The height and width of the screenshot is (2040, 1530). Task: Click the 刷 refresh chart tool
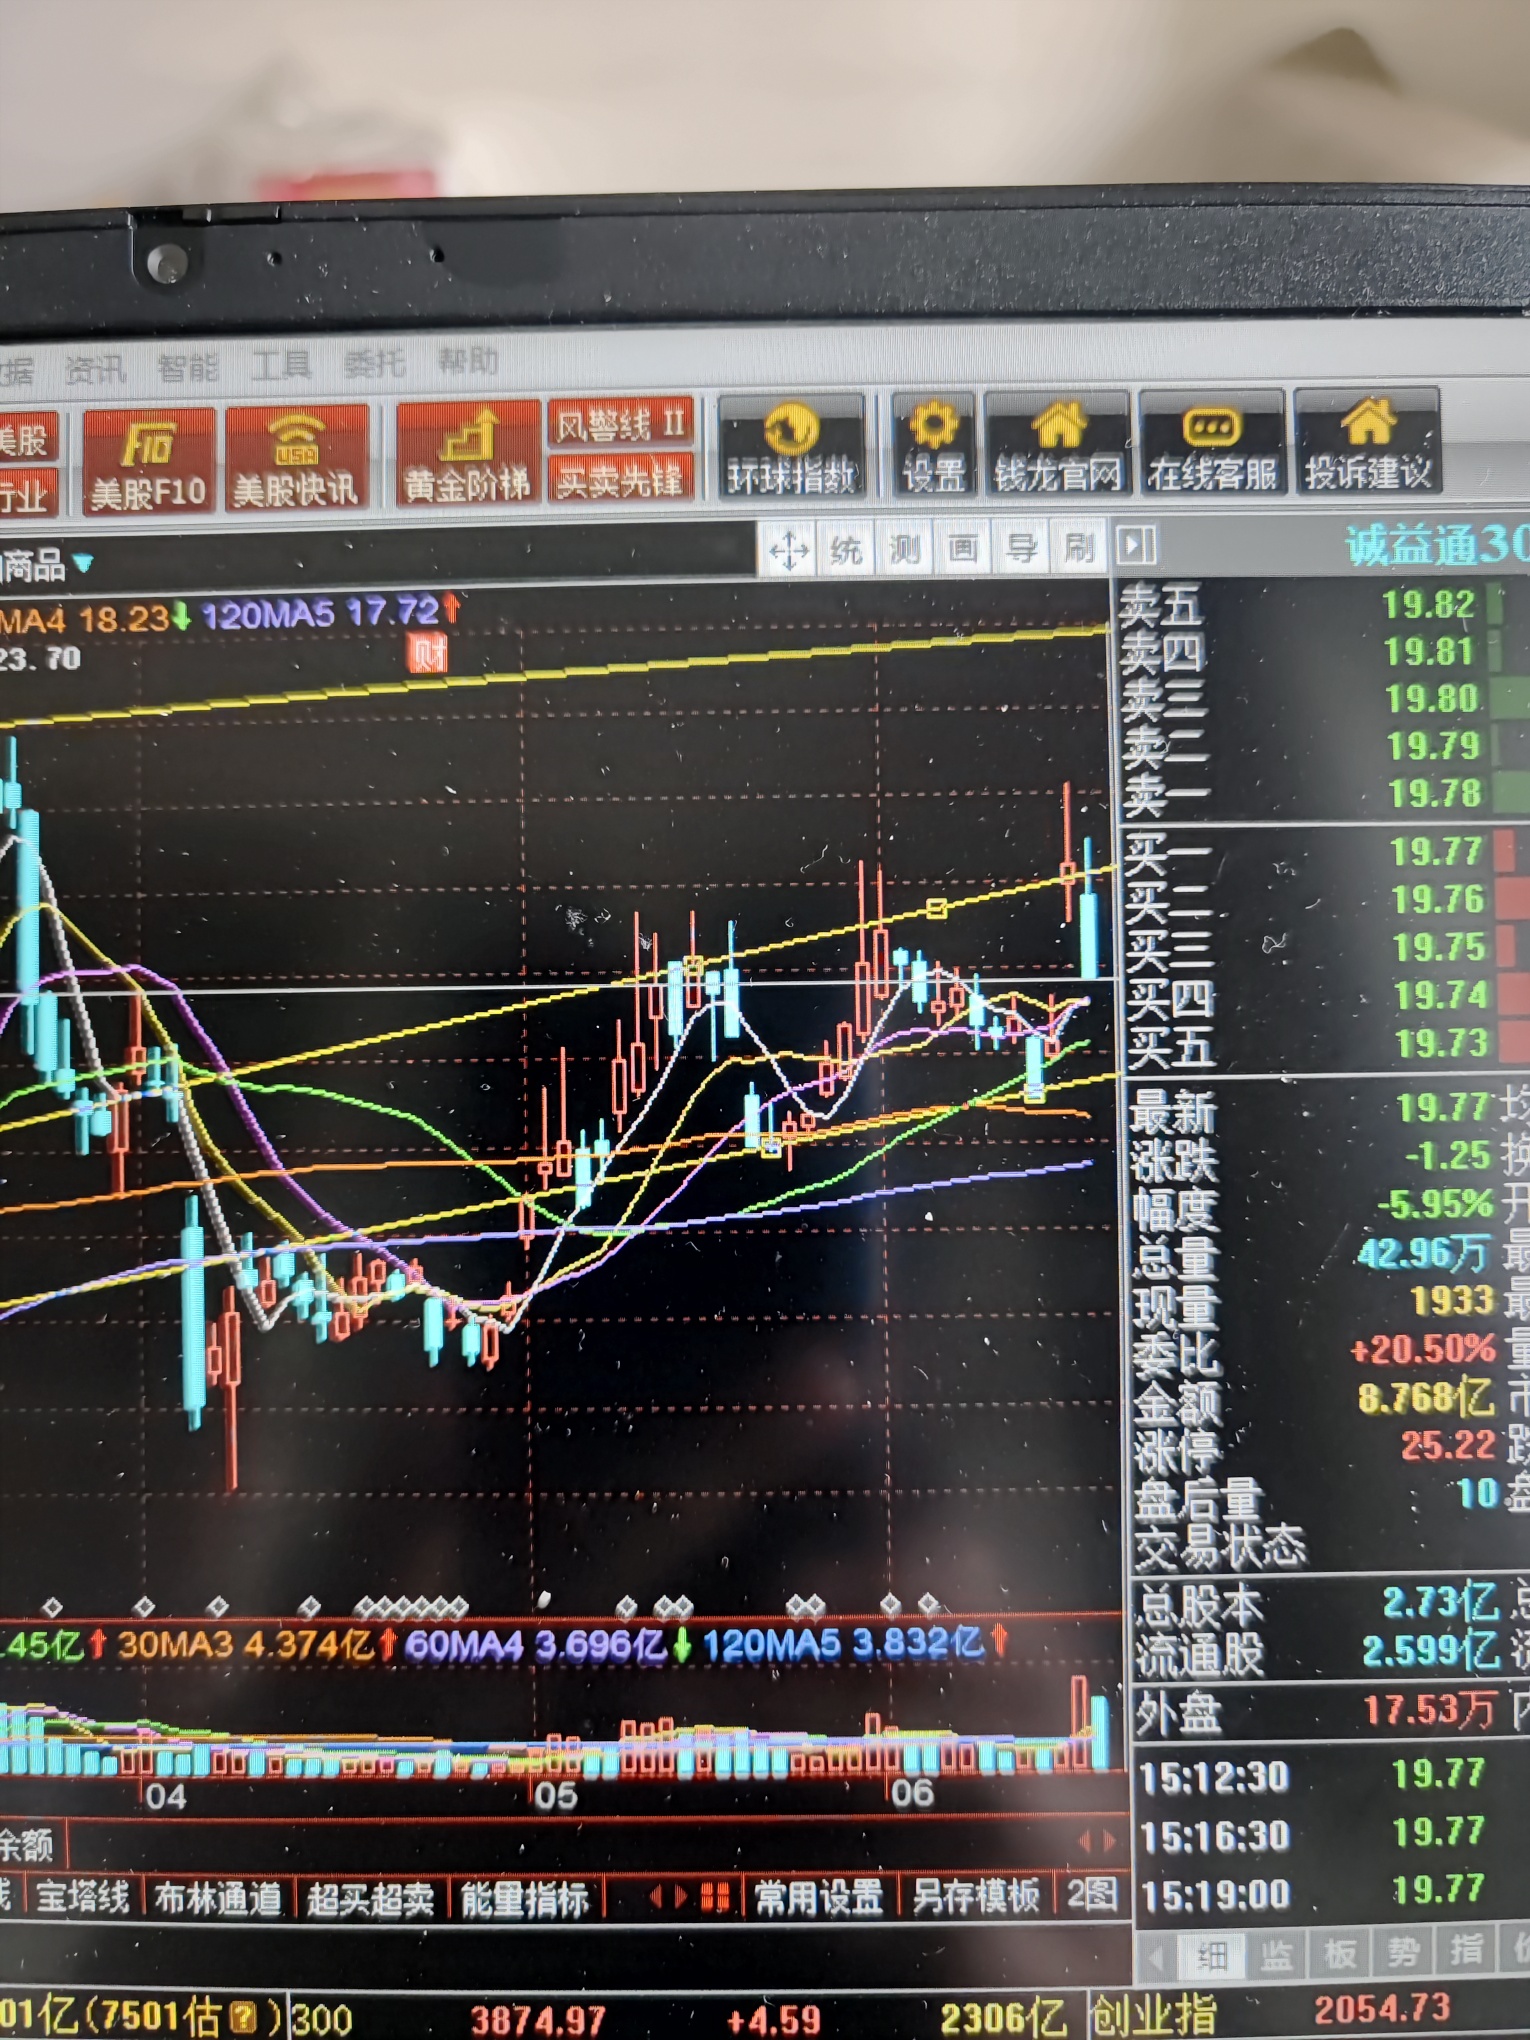click(1079, 545)
